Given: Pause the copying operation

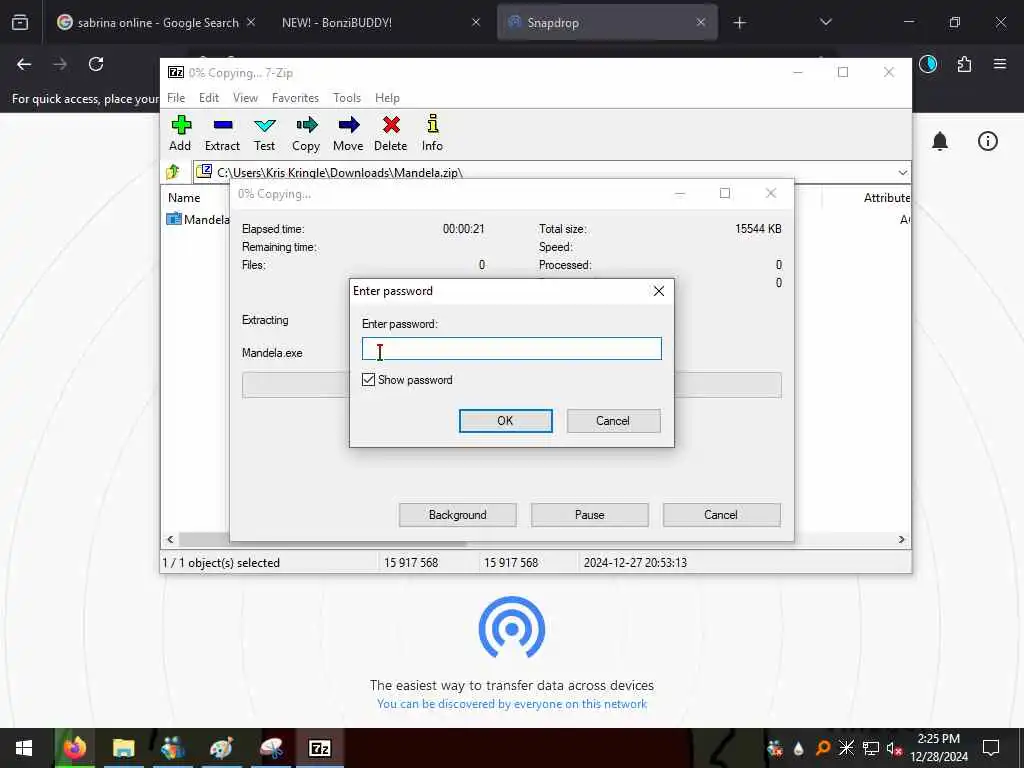Looking at the screenshot, I should pyautogui.click(x=589, y=515).
